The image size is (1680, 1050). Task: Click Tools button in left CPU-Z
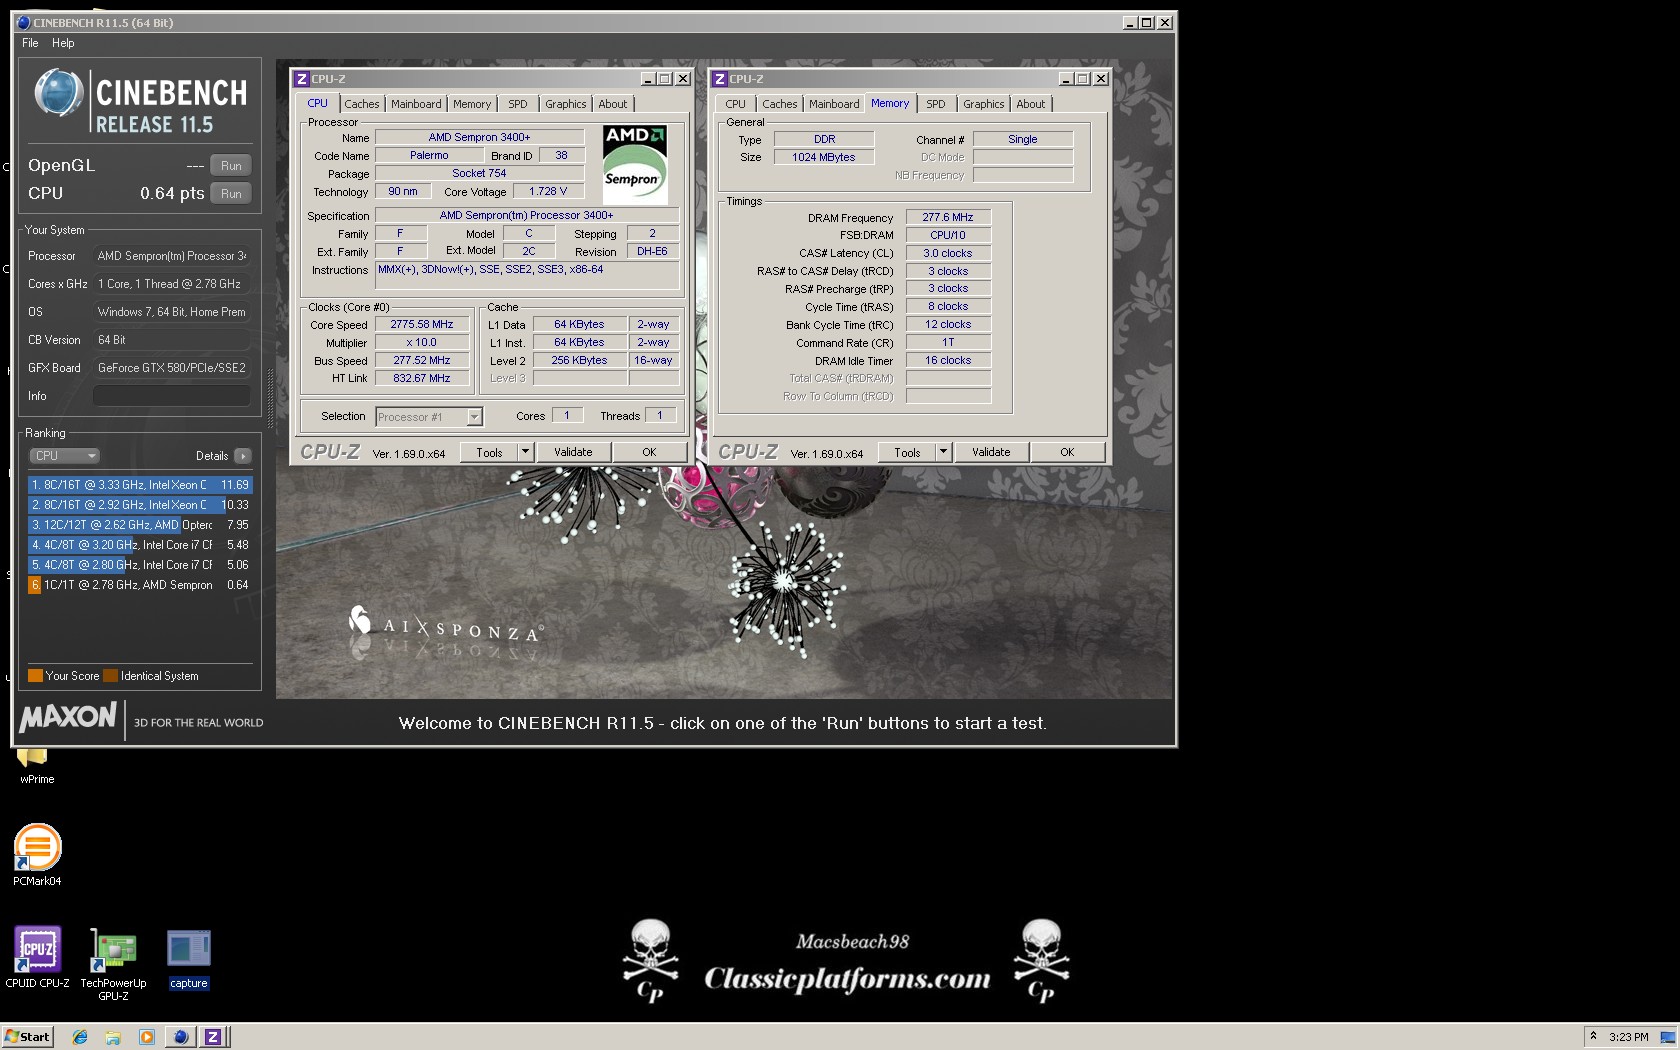coord(489,453)
